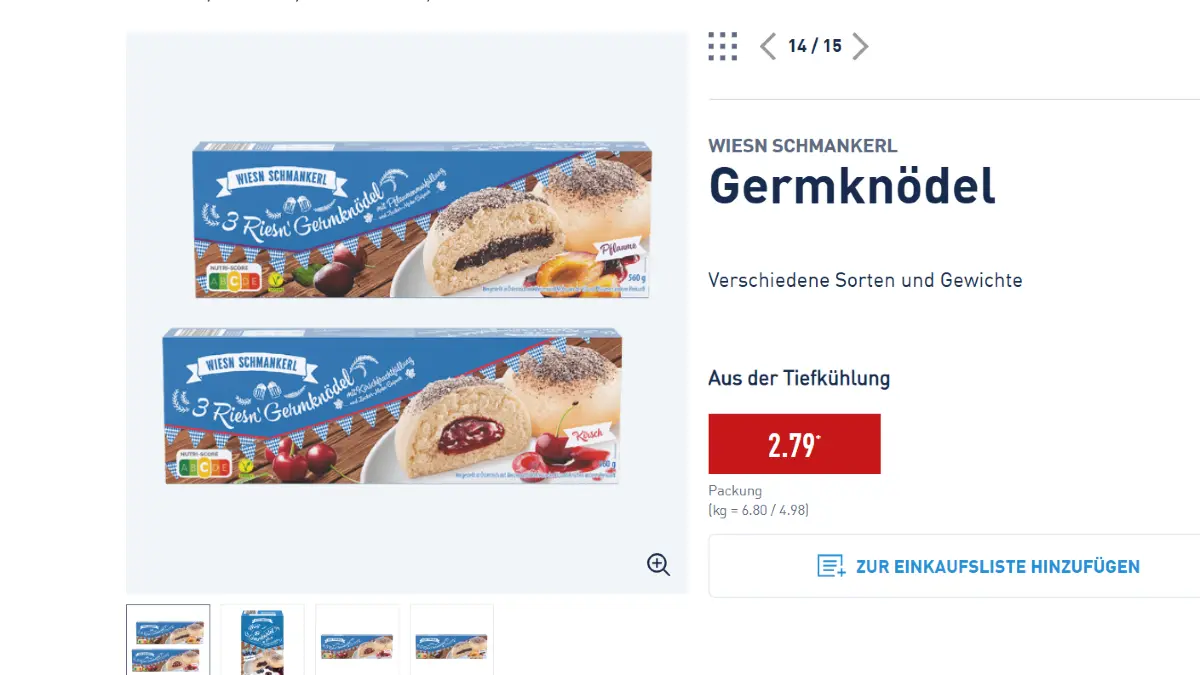
Task: Click the left arrow to view previous image
Action: (768, 46)
